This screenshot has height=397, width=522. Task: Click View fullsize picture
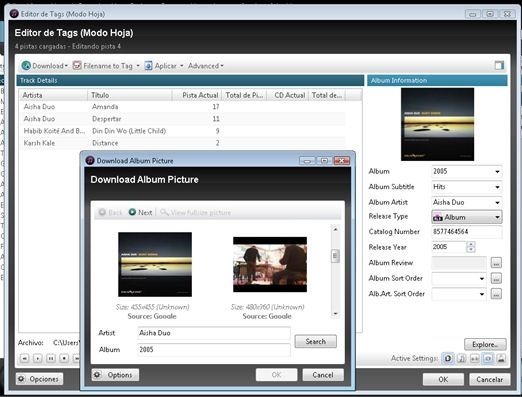pos(195,212)
